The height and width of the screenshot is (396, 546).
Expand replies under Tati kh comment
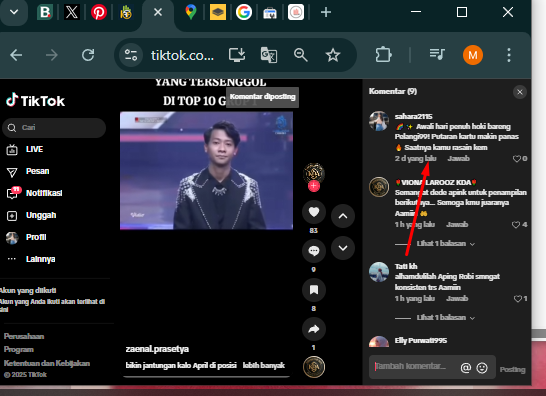pyautogui.click(x=446, y=318)
